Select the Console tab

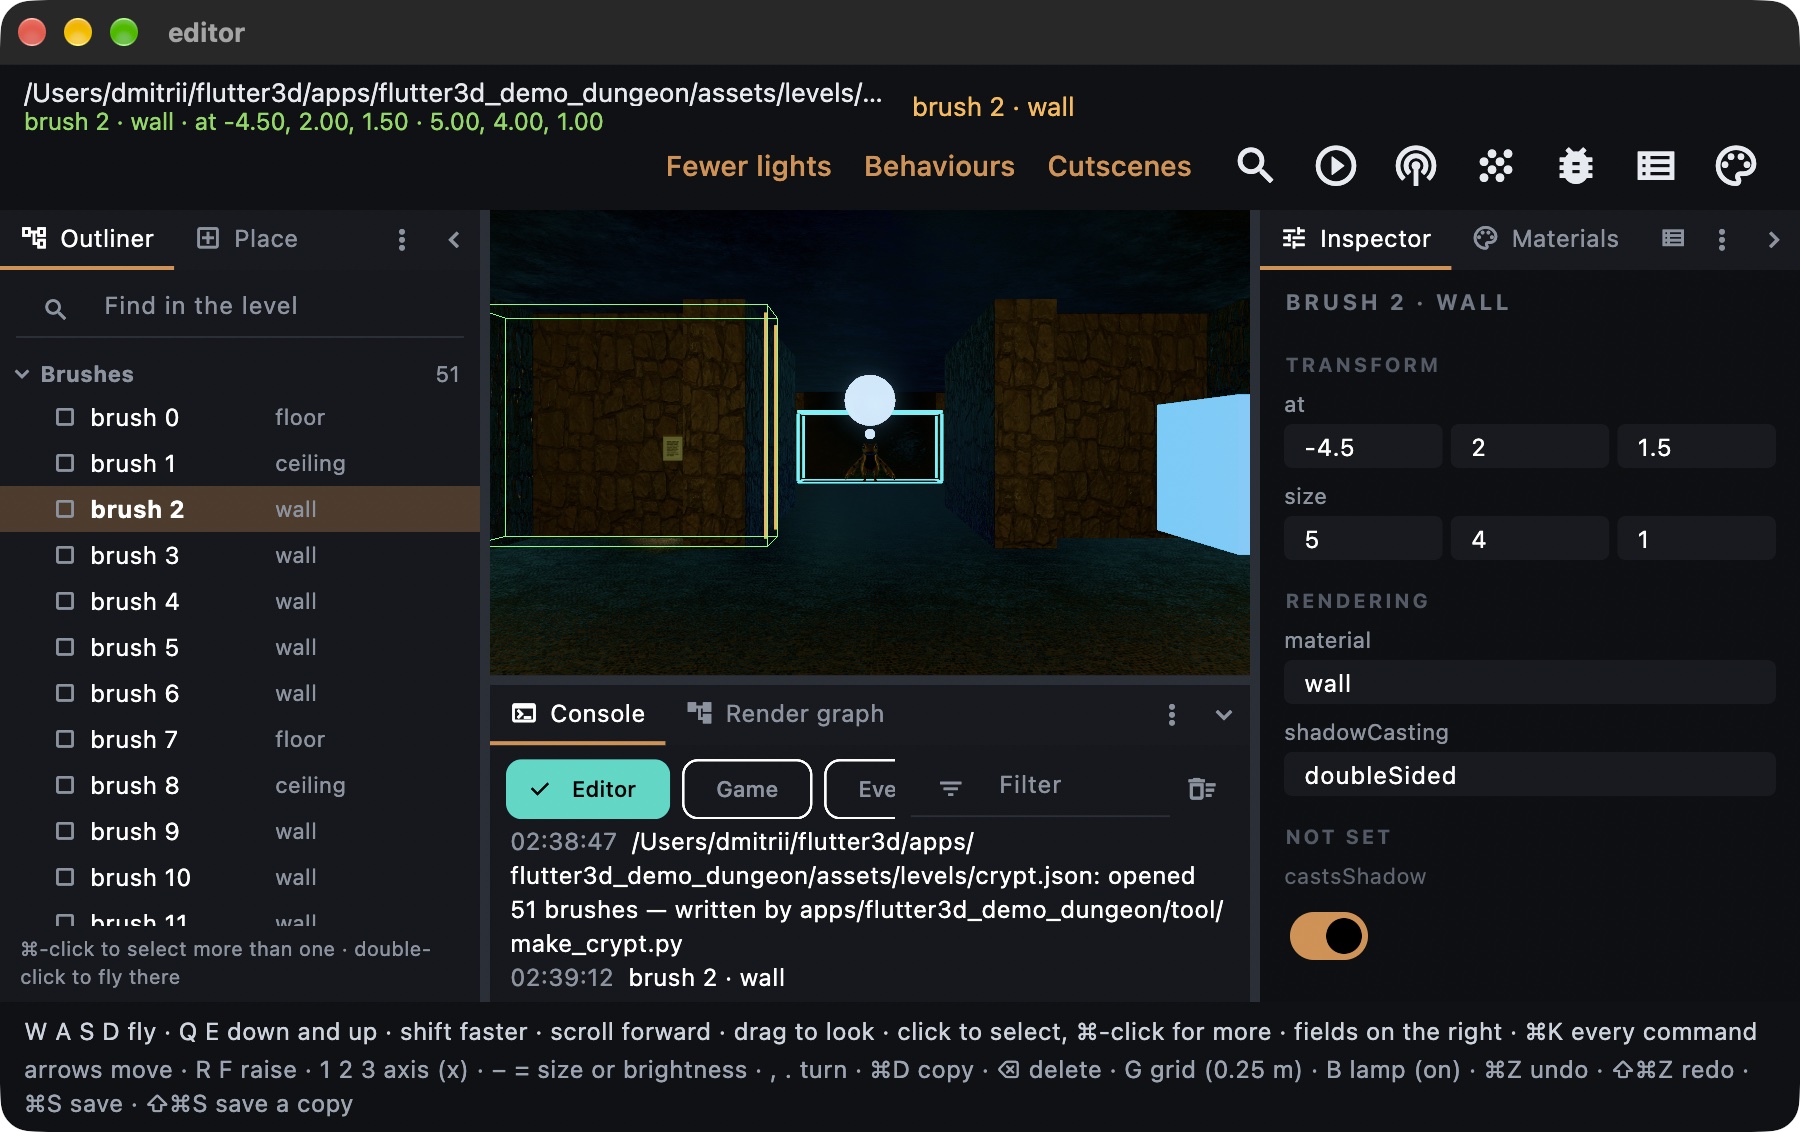click(578, 714)
